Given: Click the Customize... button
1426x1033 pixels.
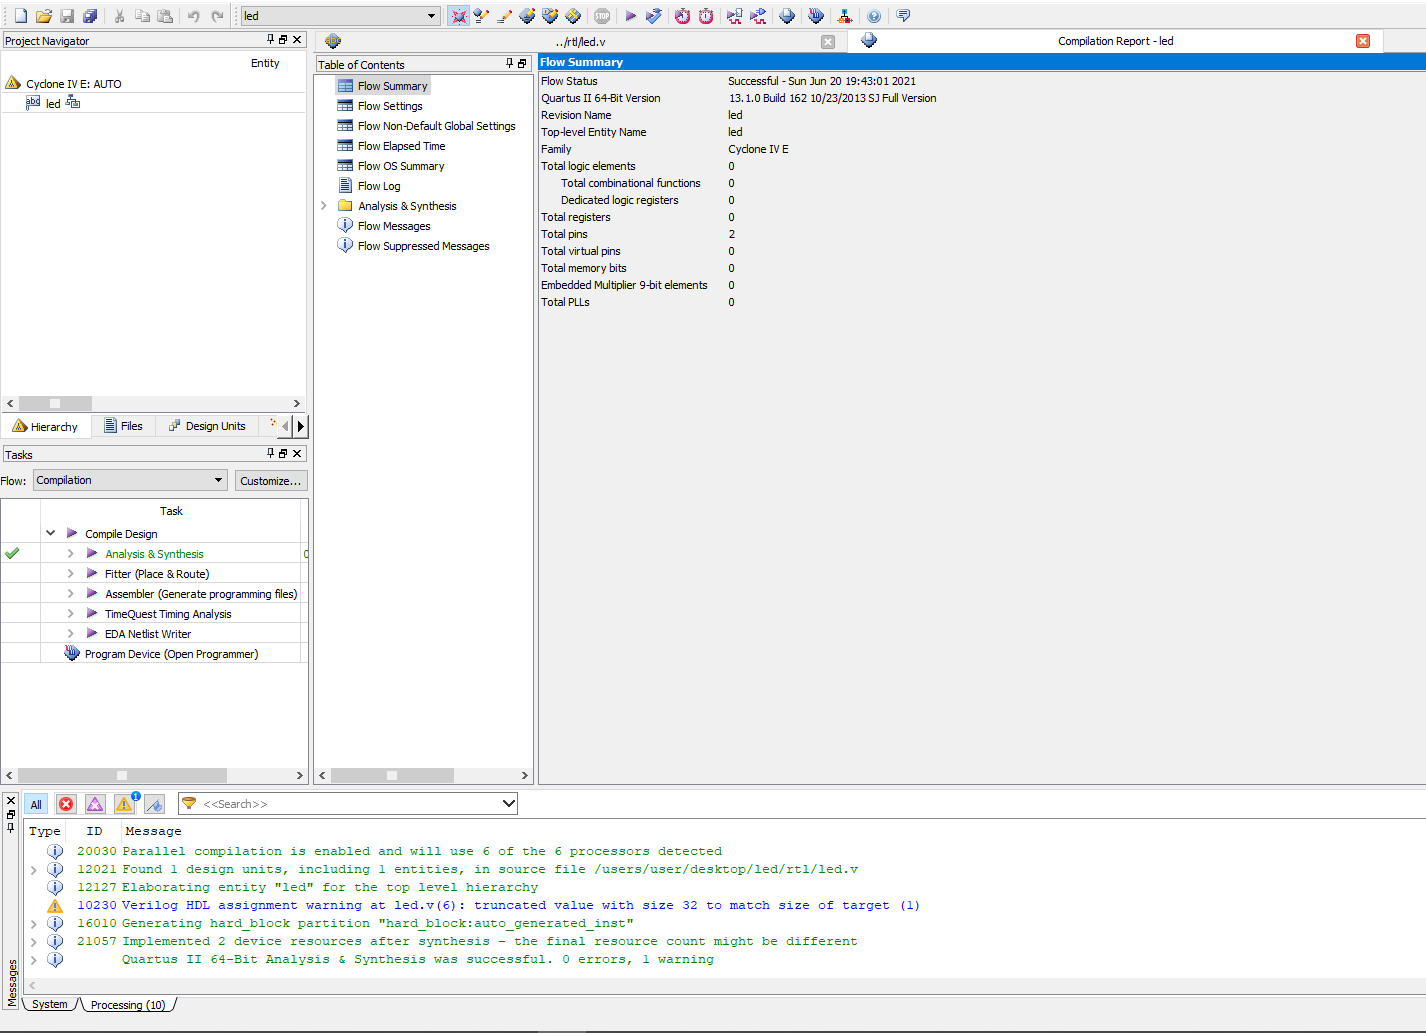Looking at the screenshot, I should (270, 481).
